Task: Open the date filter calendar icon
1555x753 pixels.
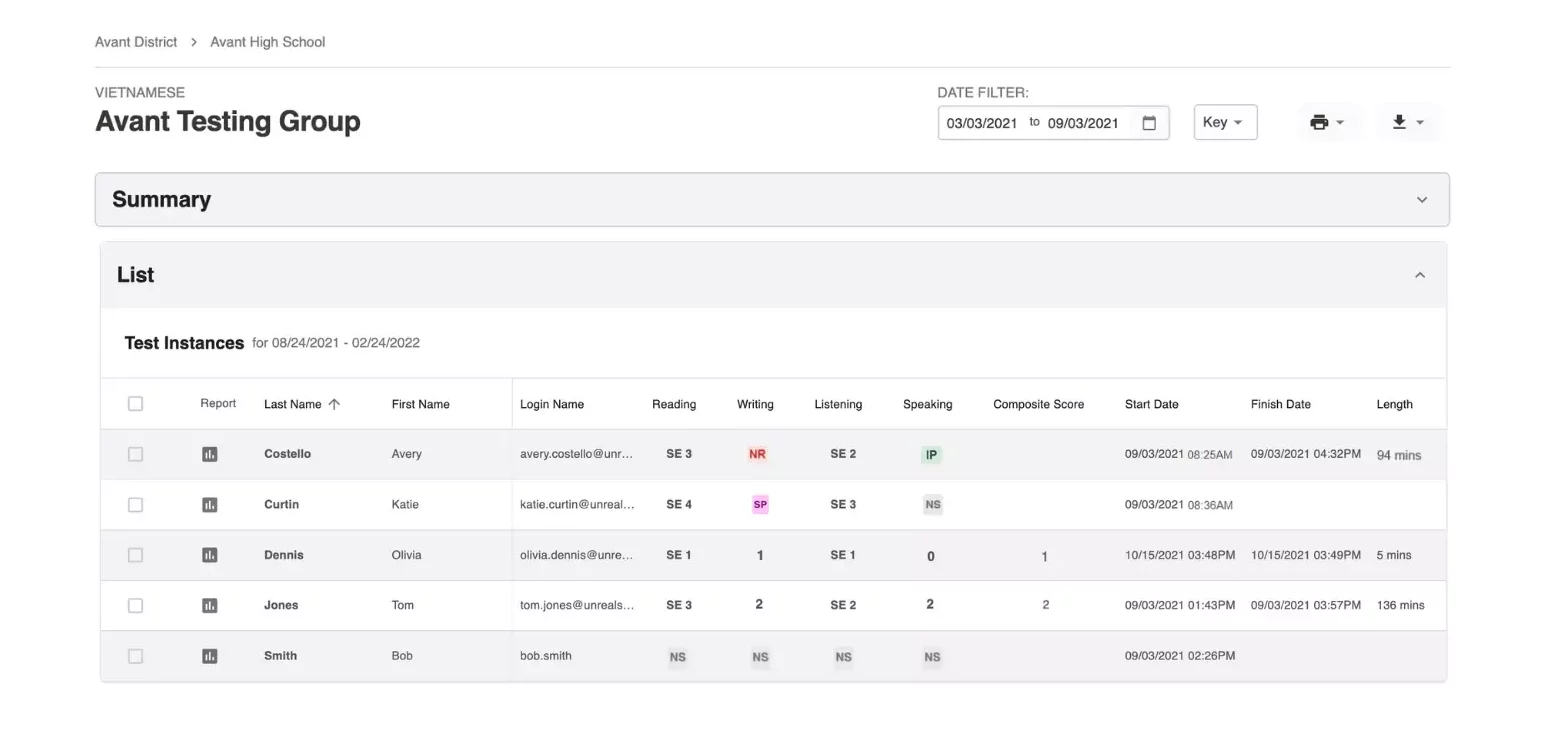Action: pyautogui.click(x=1149, y=123)
